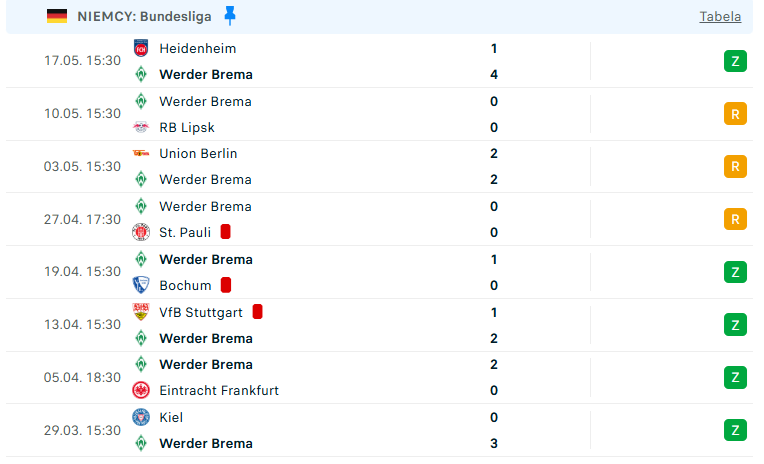Click the St. Pauli red card indicator
The height and width of the screenshot is (464, 764).
(225, 232)
